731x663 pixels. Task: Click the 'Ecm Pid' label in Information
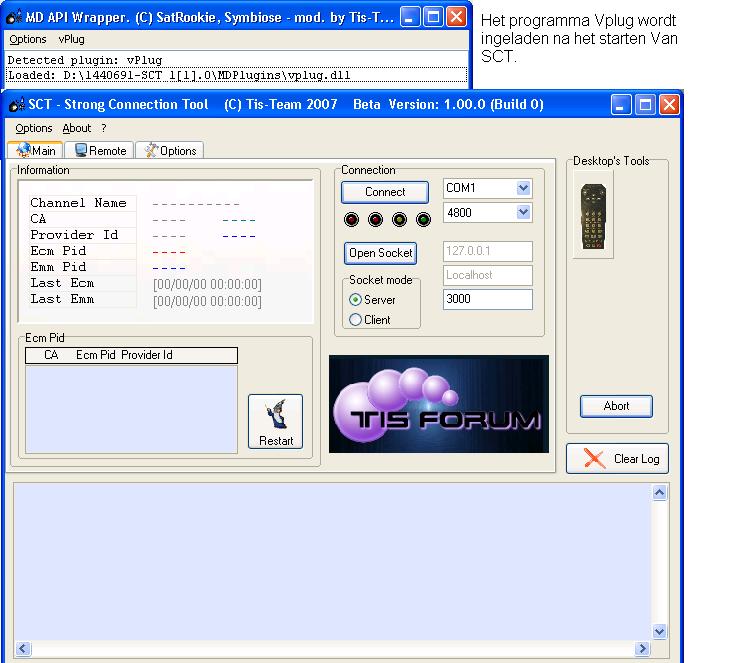coord(58,251)
